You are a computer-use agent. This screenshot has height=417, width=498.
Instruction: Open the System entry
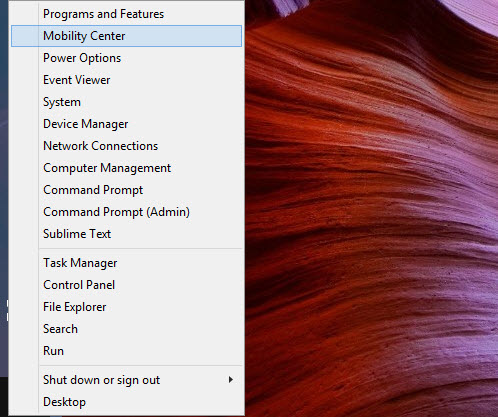pyautogui.click(x=126, y=102)
